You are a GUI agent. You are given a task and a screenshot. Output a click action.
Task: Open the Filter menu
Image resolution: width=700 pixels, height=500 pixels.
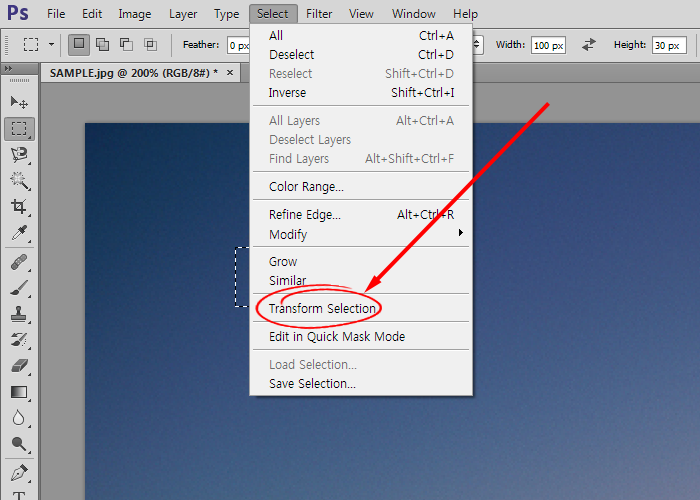click(x=319, y=14)
